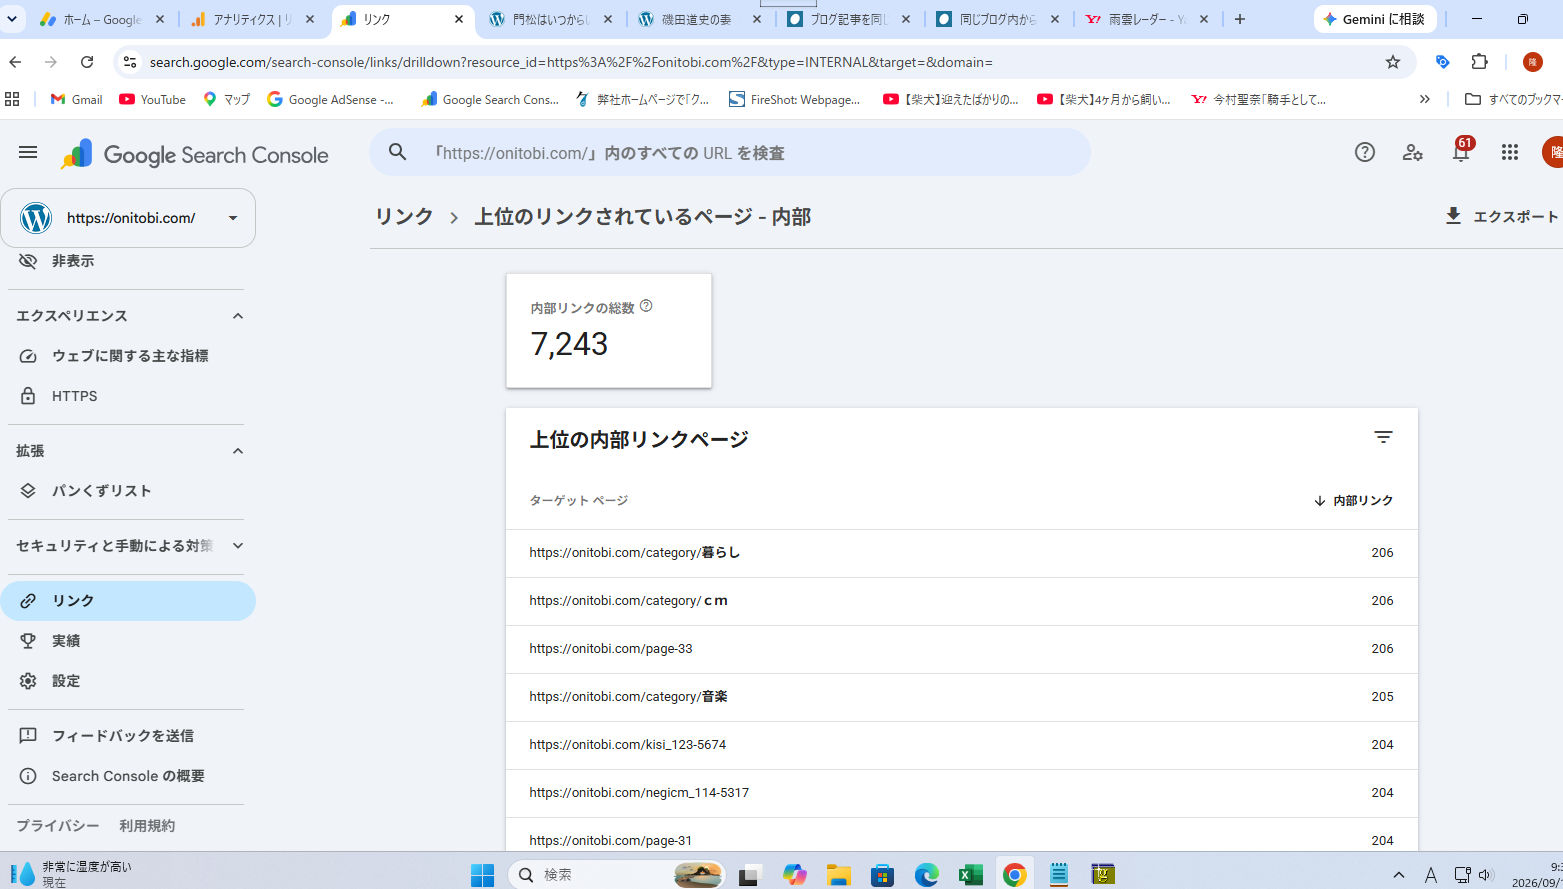Image resolution: width=1563 pixels, height=889 pixels.
Task: Select the 実績 sidebar item
Action: coord(128,641)
